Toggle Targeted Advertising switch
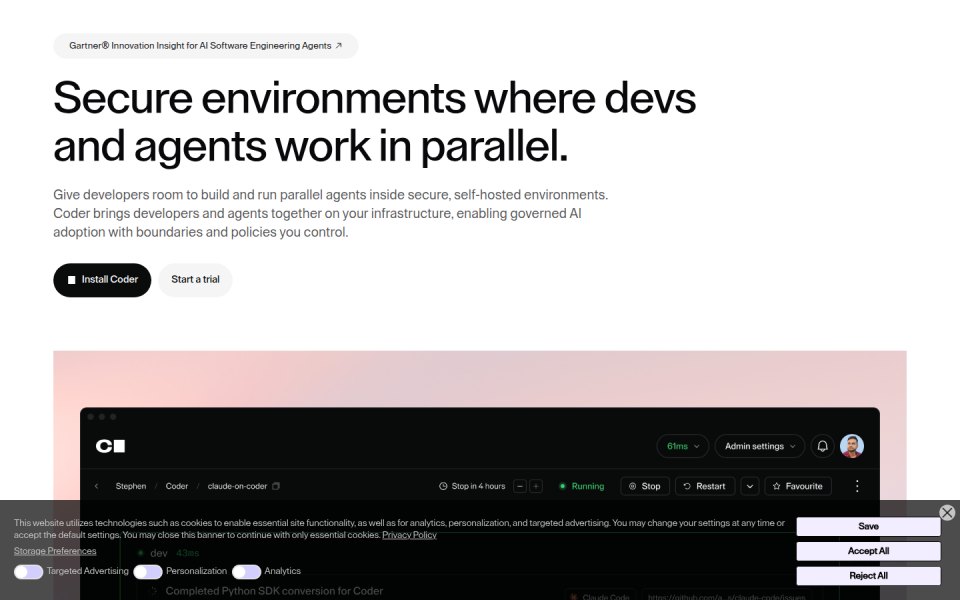The height and width of the screenshot is (600, 960). [29, 572]
